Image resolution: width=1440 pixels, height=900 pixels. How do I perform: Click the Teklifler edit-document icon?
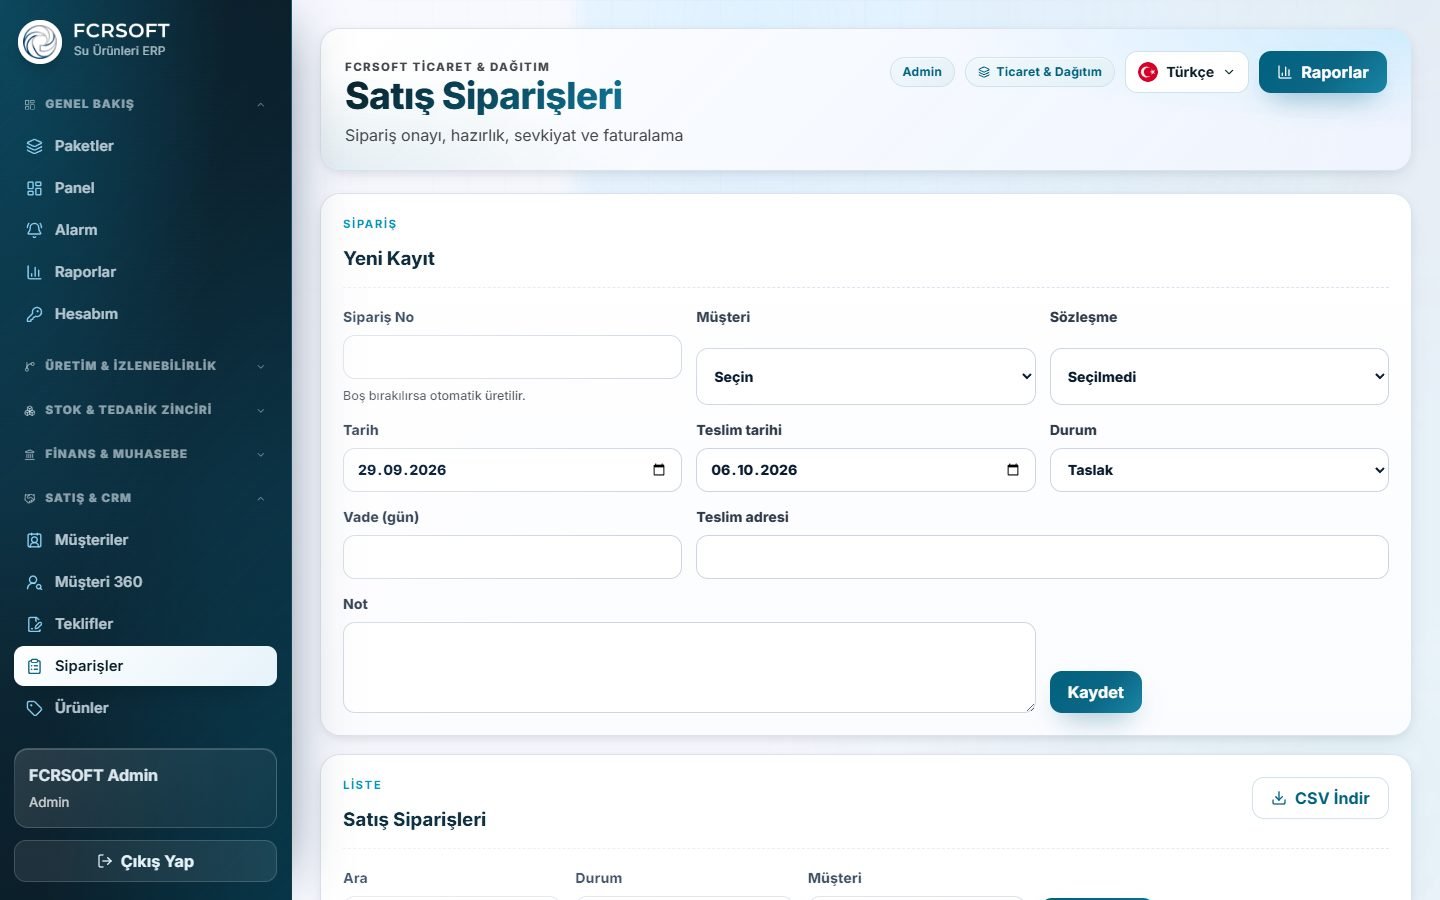click(34, 624)
